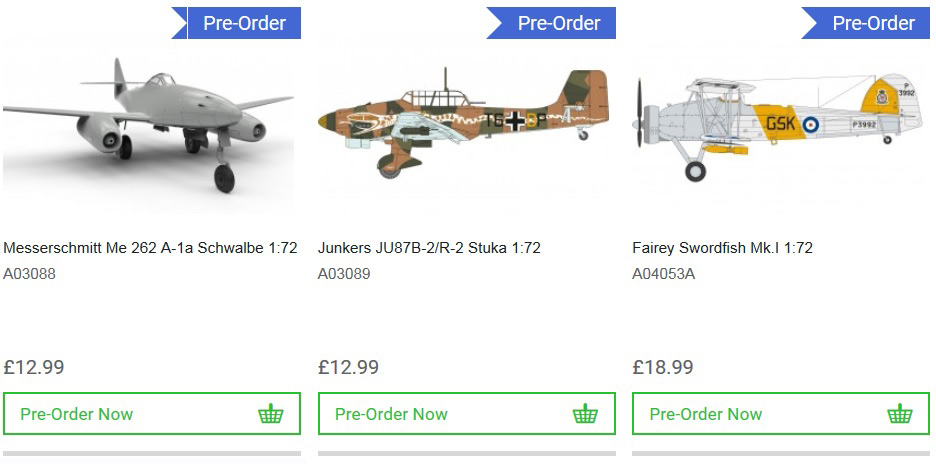Open Junkers JU87B-2/R-2 Stuka 1:72 title link
The height and width of the screenshot is (464, 936).
[429, 248]
